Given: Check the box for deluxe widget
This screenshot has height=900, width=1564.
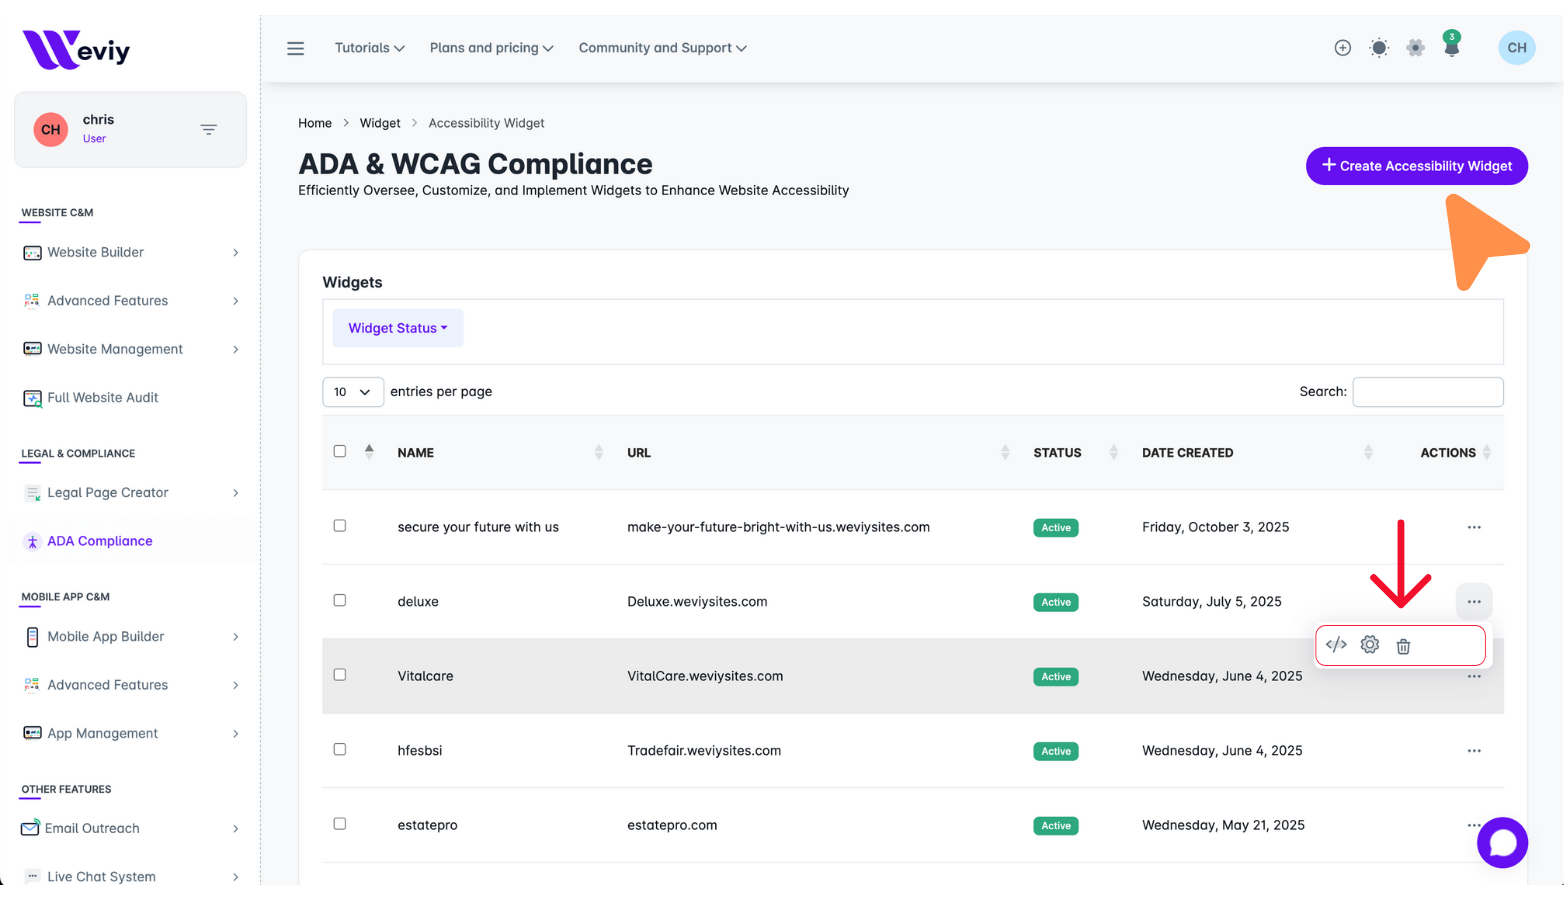Looking at the screenshot, I should click(340, 600).
